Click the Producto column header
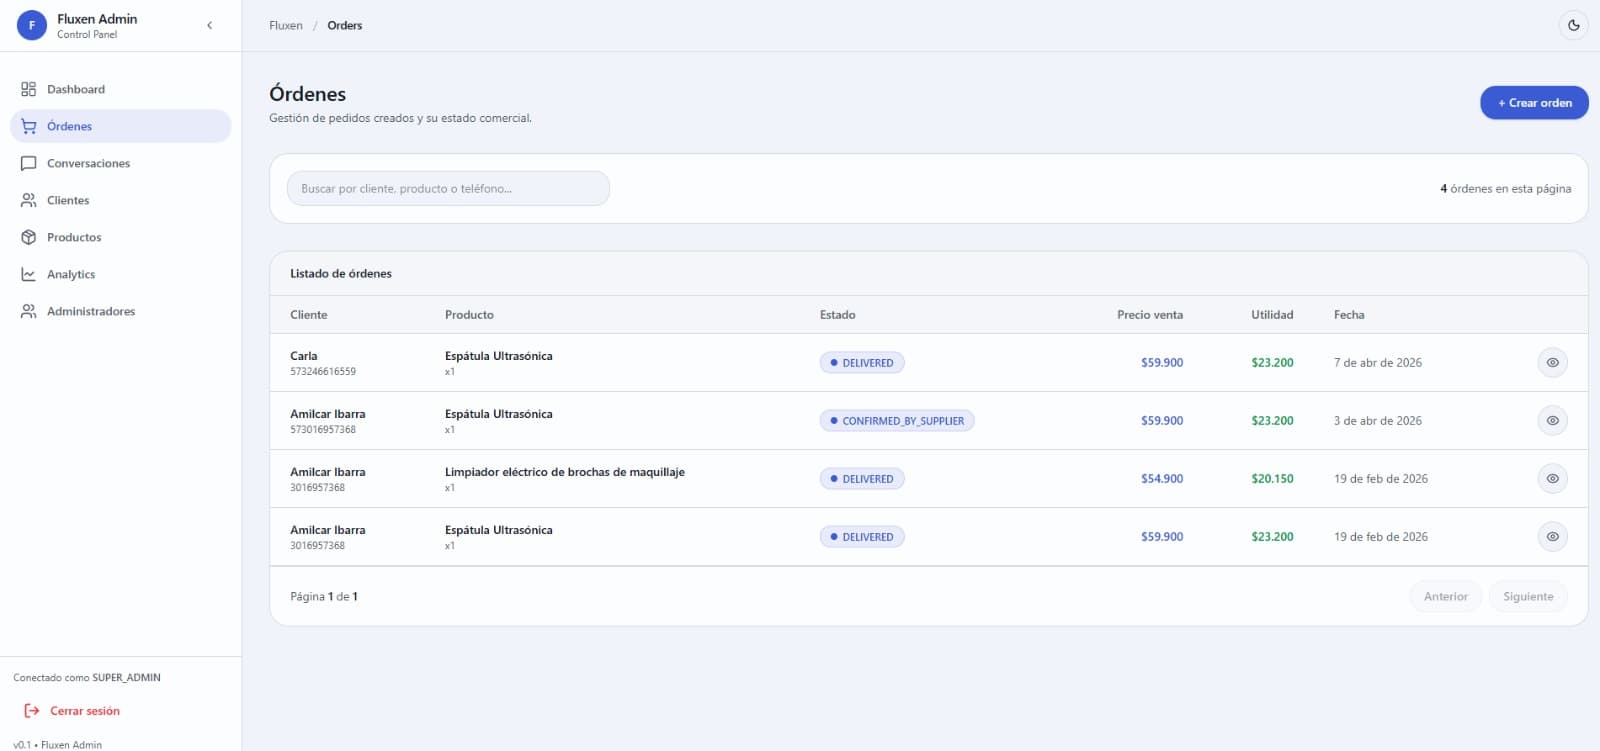 (469, 315)
